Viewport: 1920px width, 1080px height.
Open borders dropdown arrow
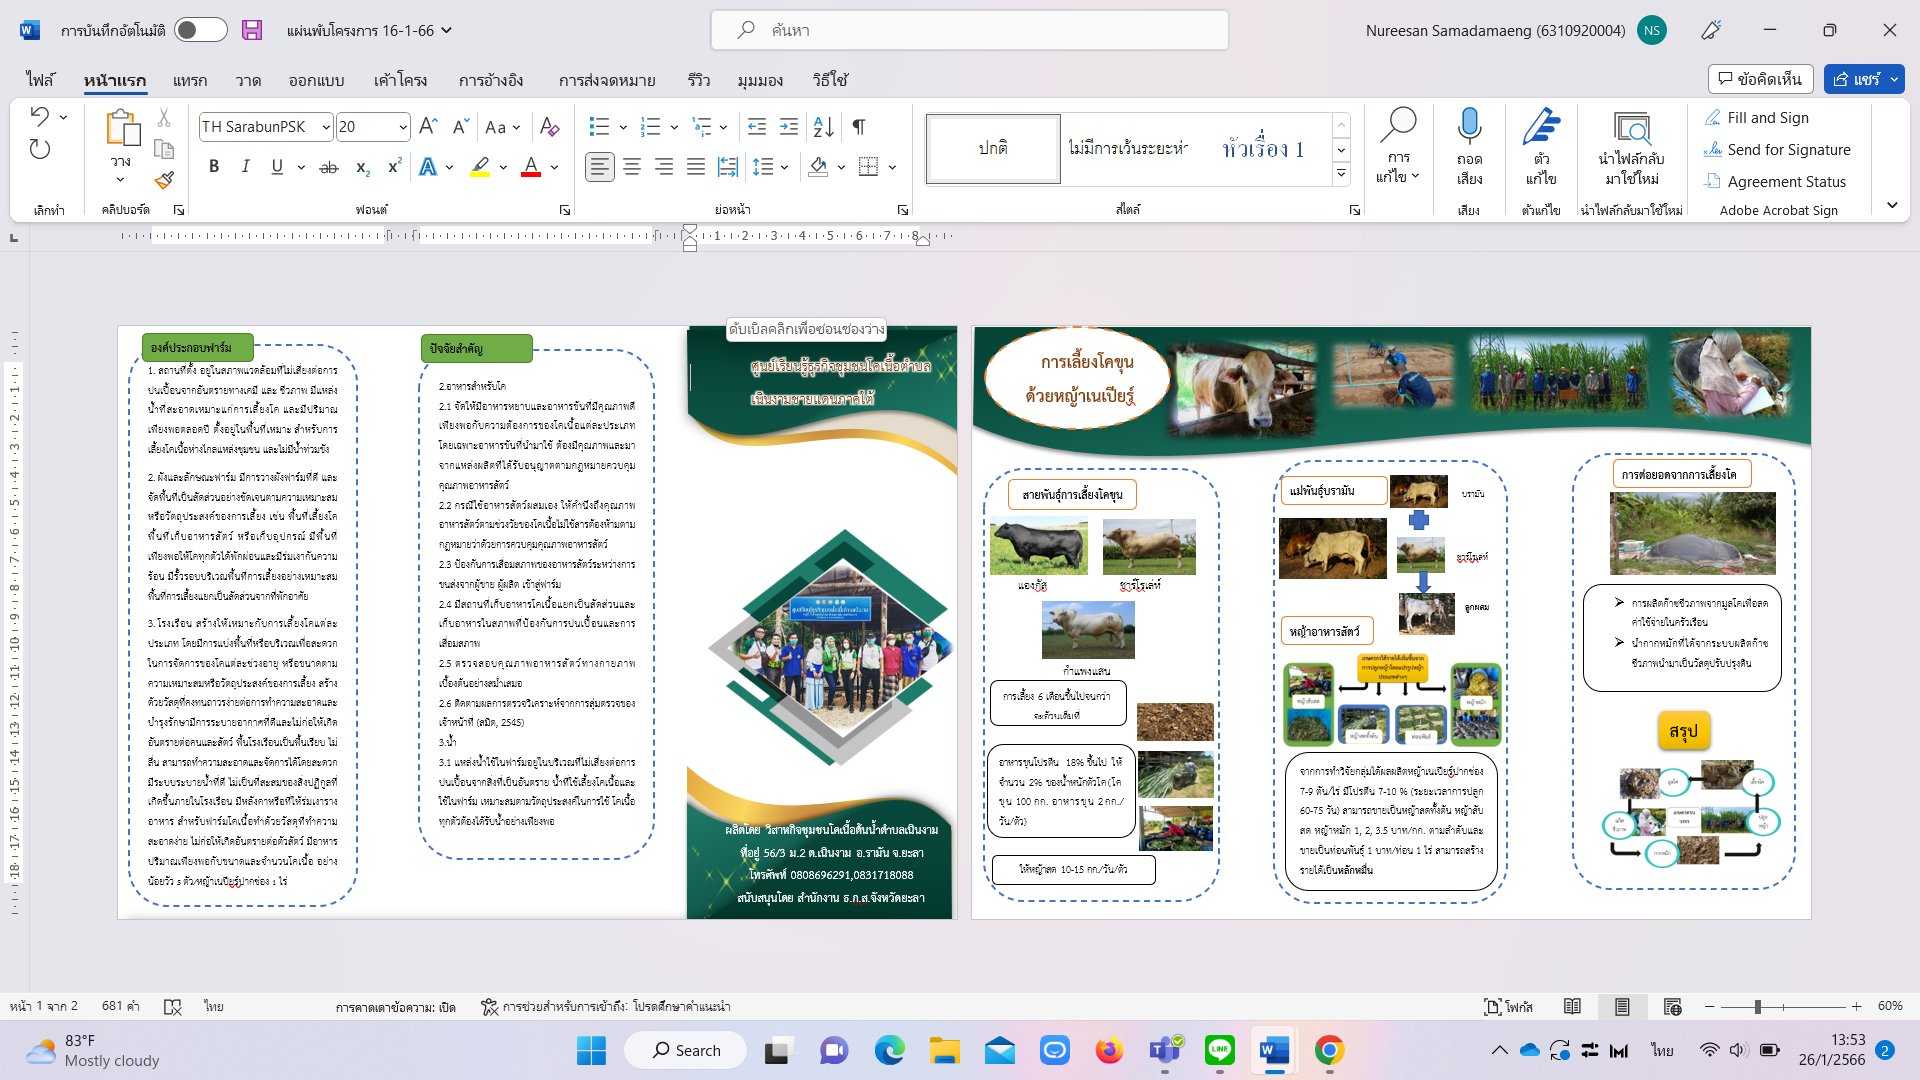point(892,167)
